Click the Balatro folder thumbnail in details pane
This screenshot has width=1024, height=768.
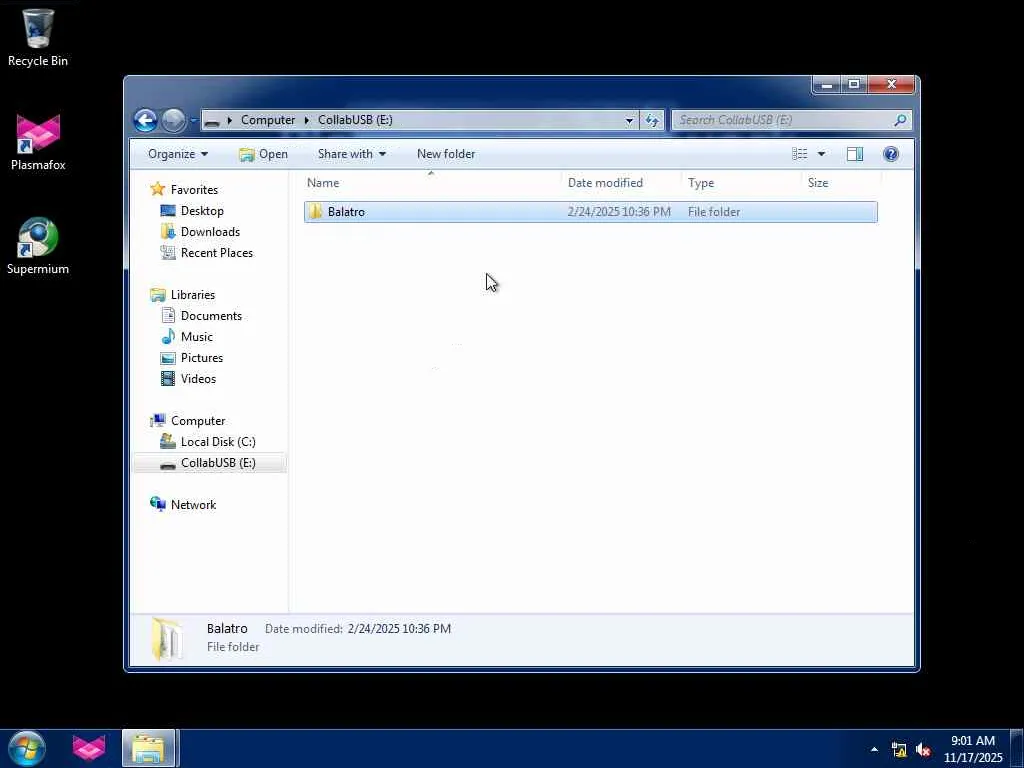point(167,639)
